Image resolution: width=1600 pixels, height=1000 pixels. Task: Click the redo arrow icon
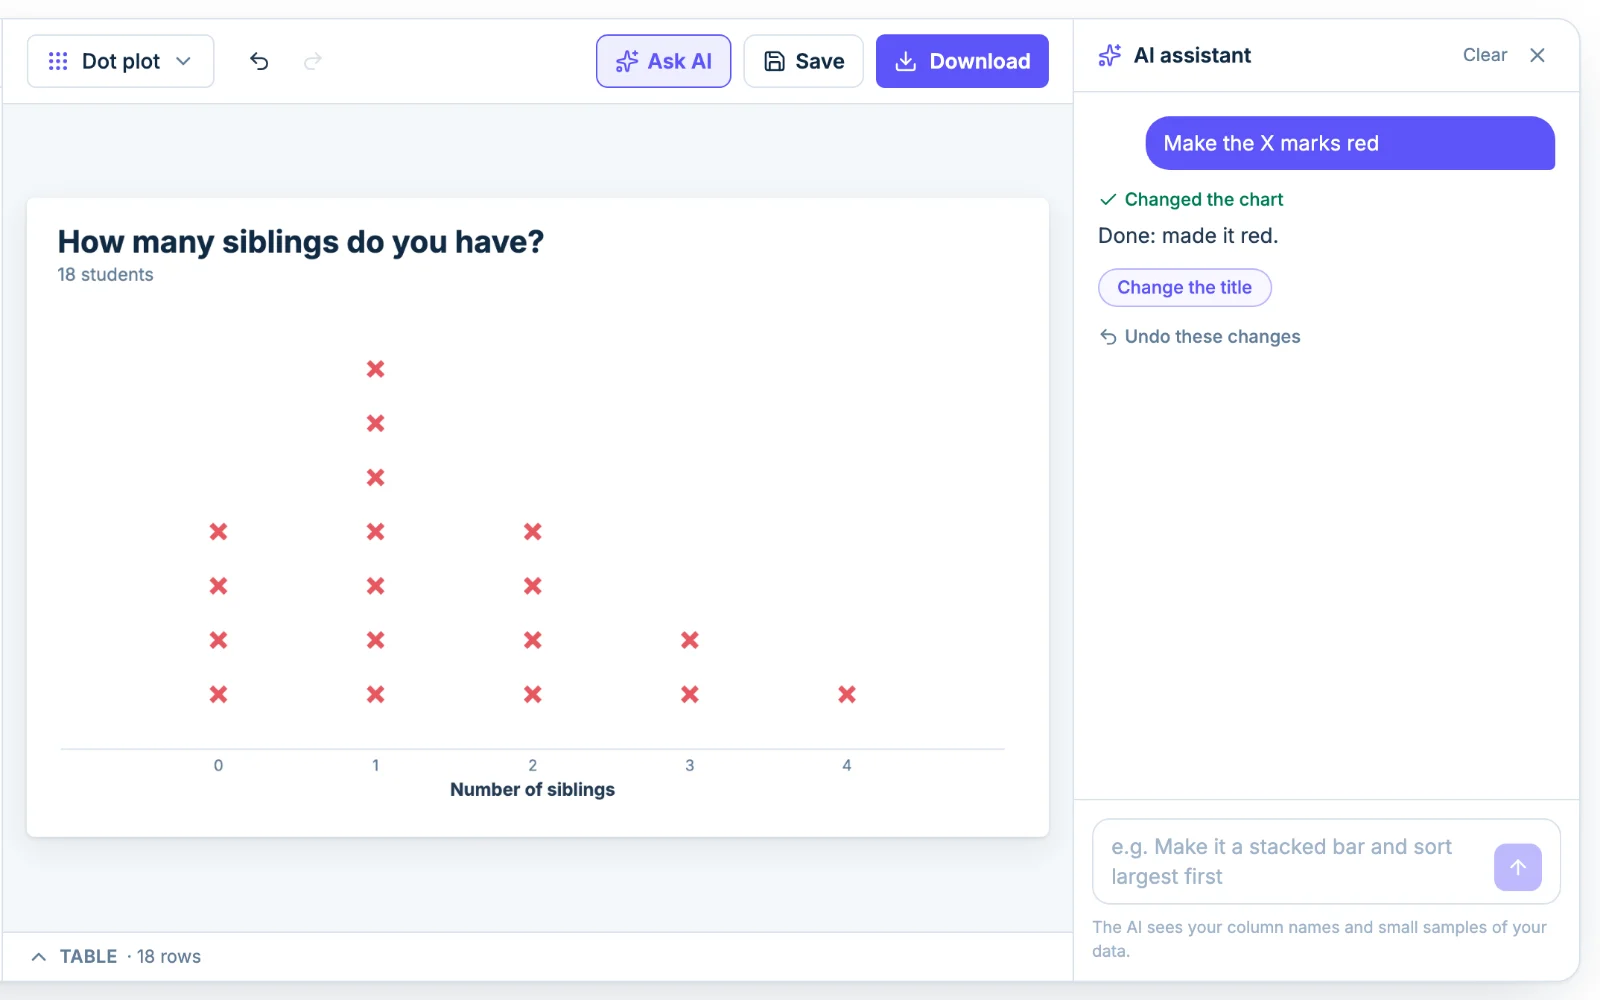(313, 61)
